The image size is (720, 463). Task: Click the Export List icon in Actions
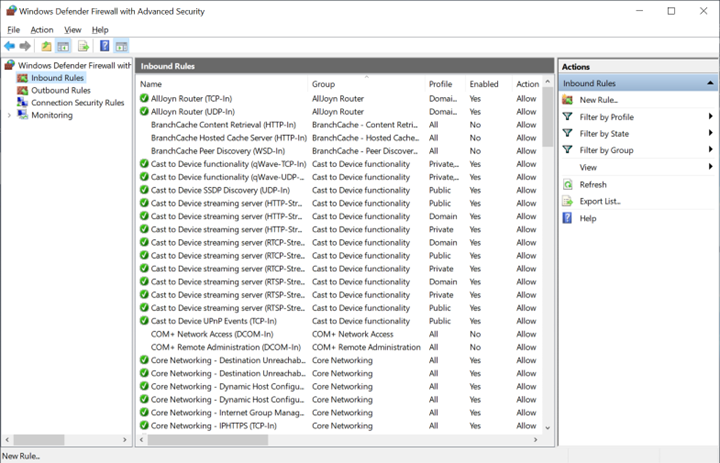[568, 201]
